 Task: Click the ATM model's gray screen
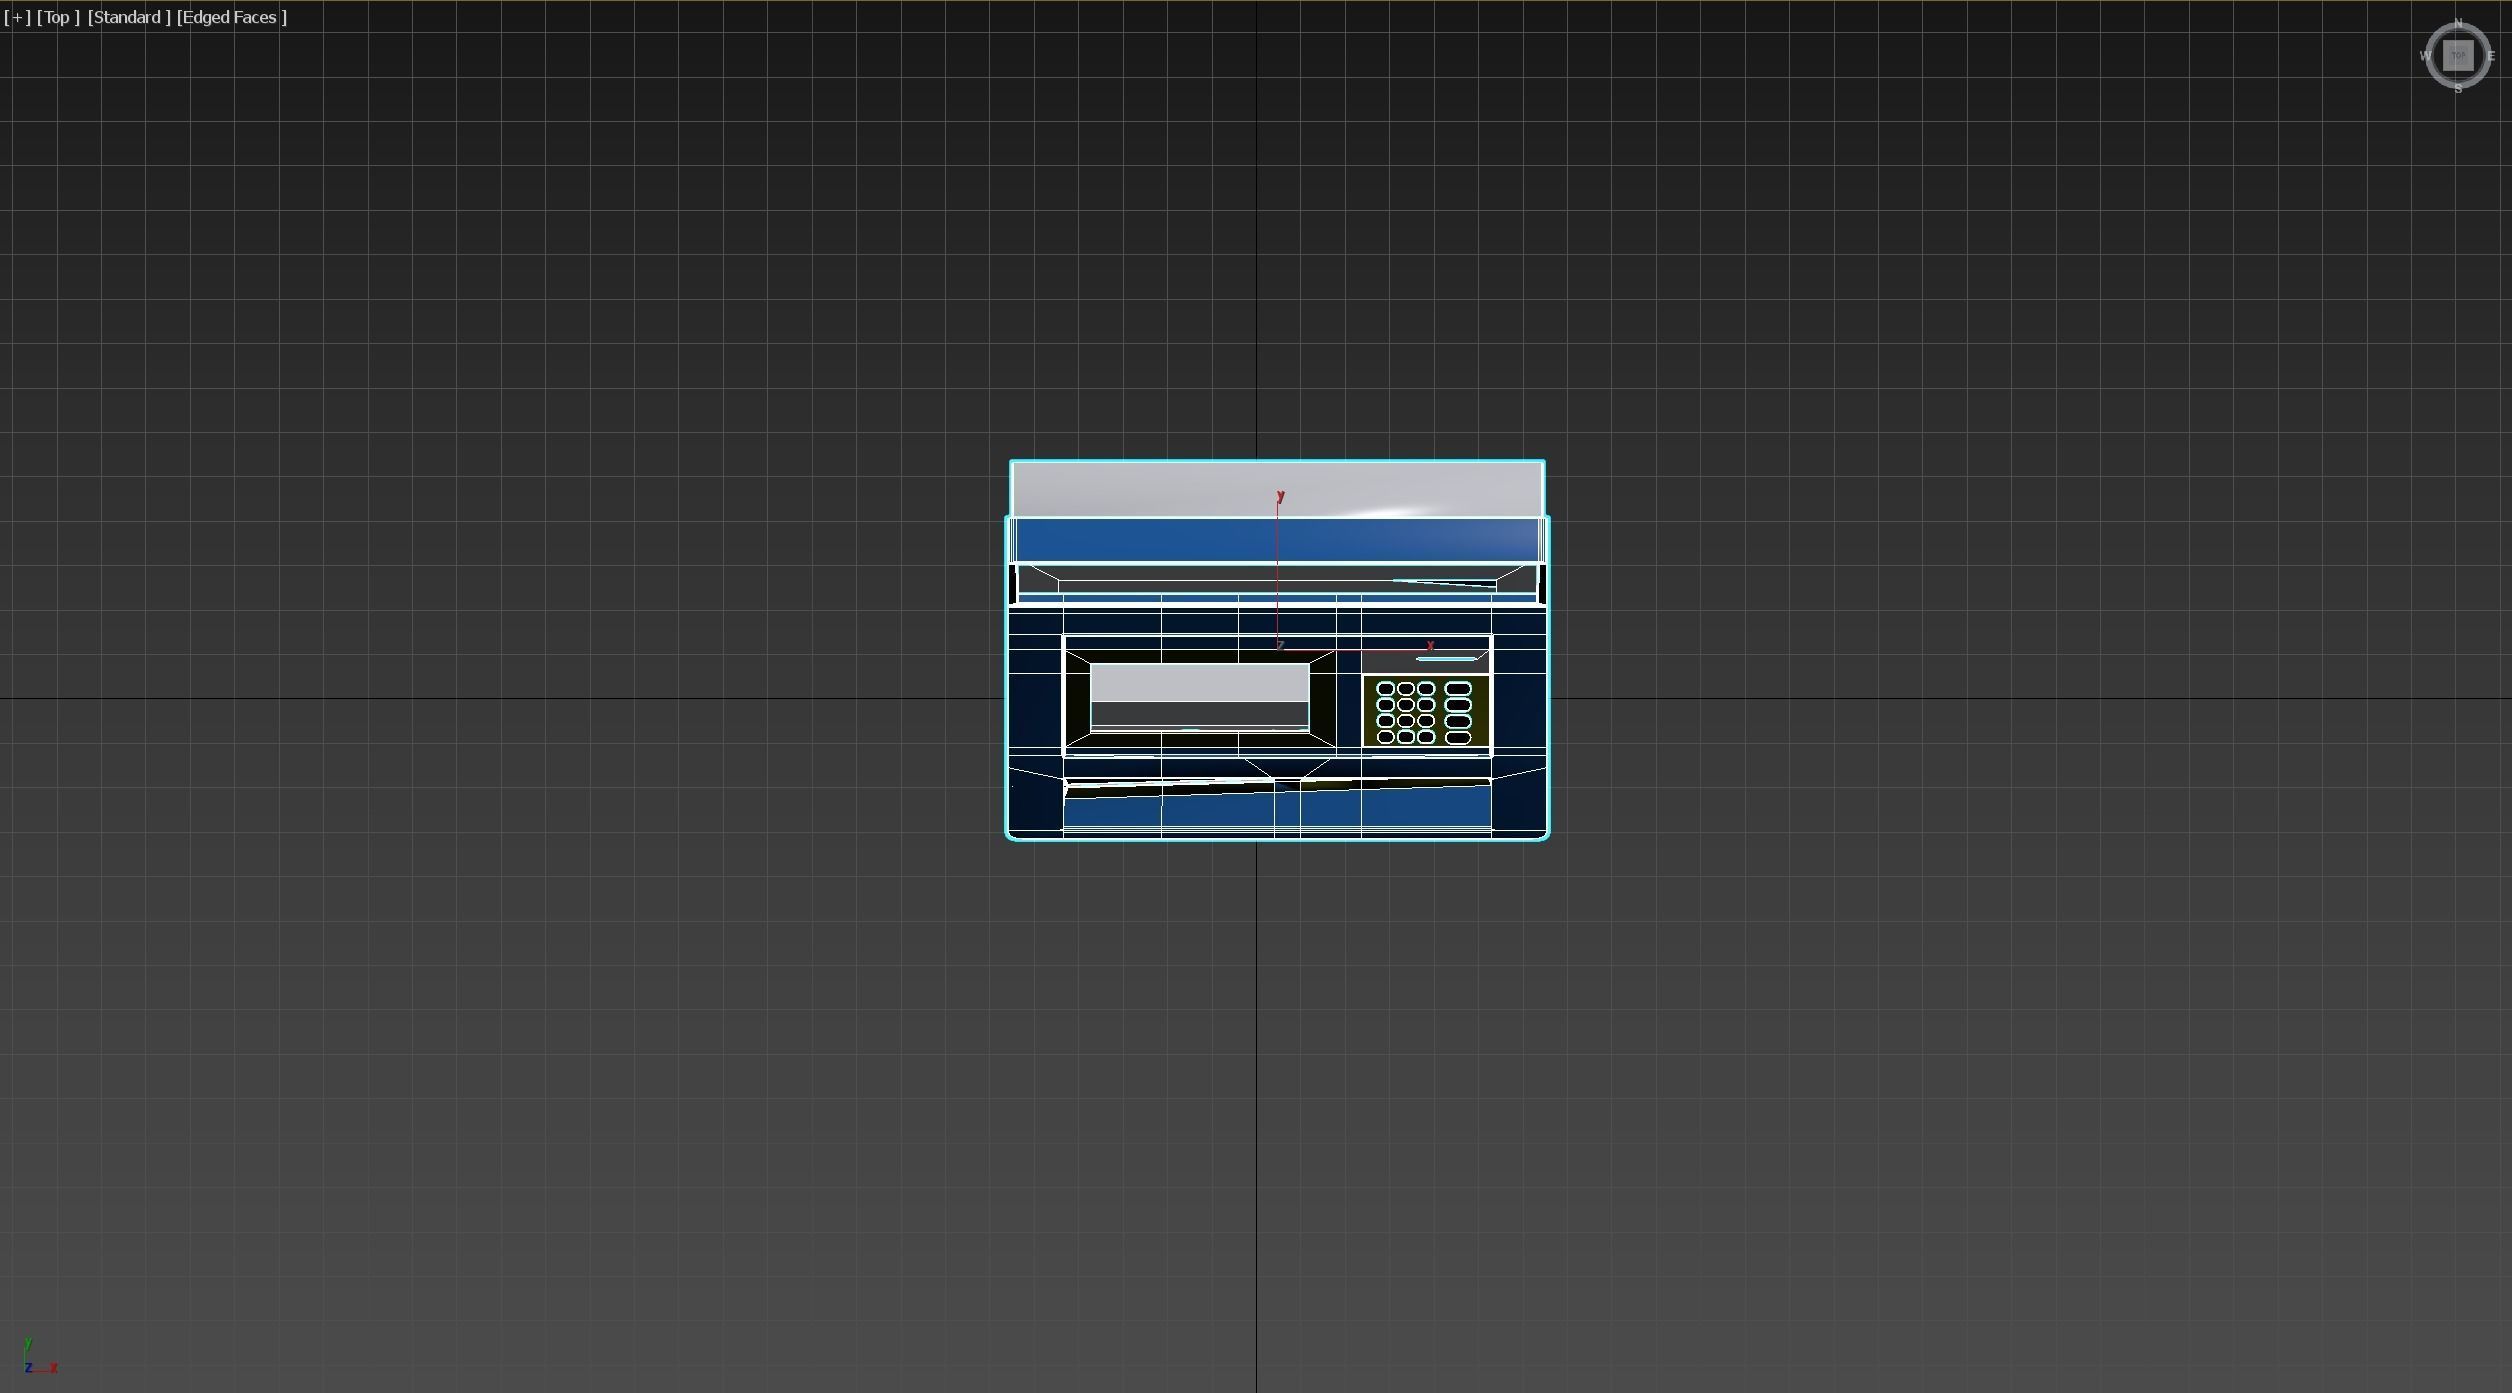1199,696
